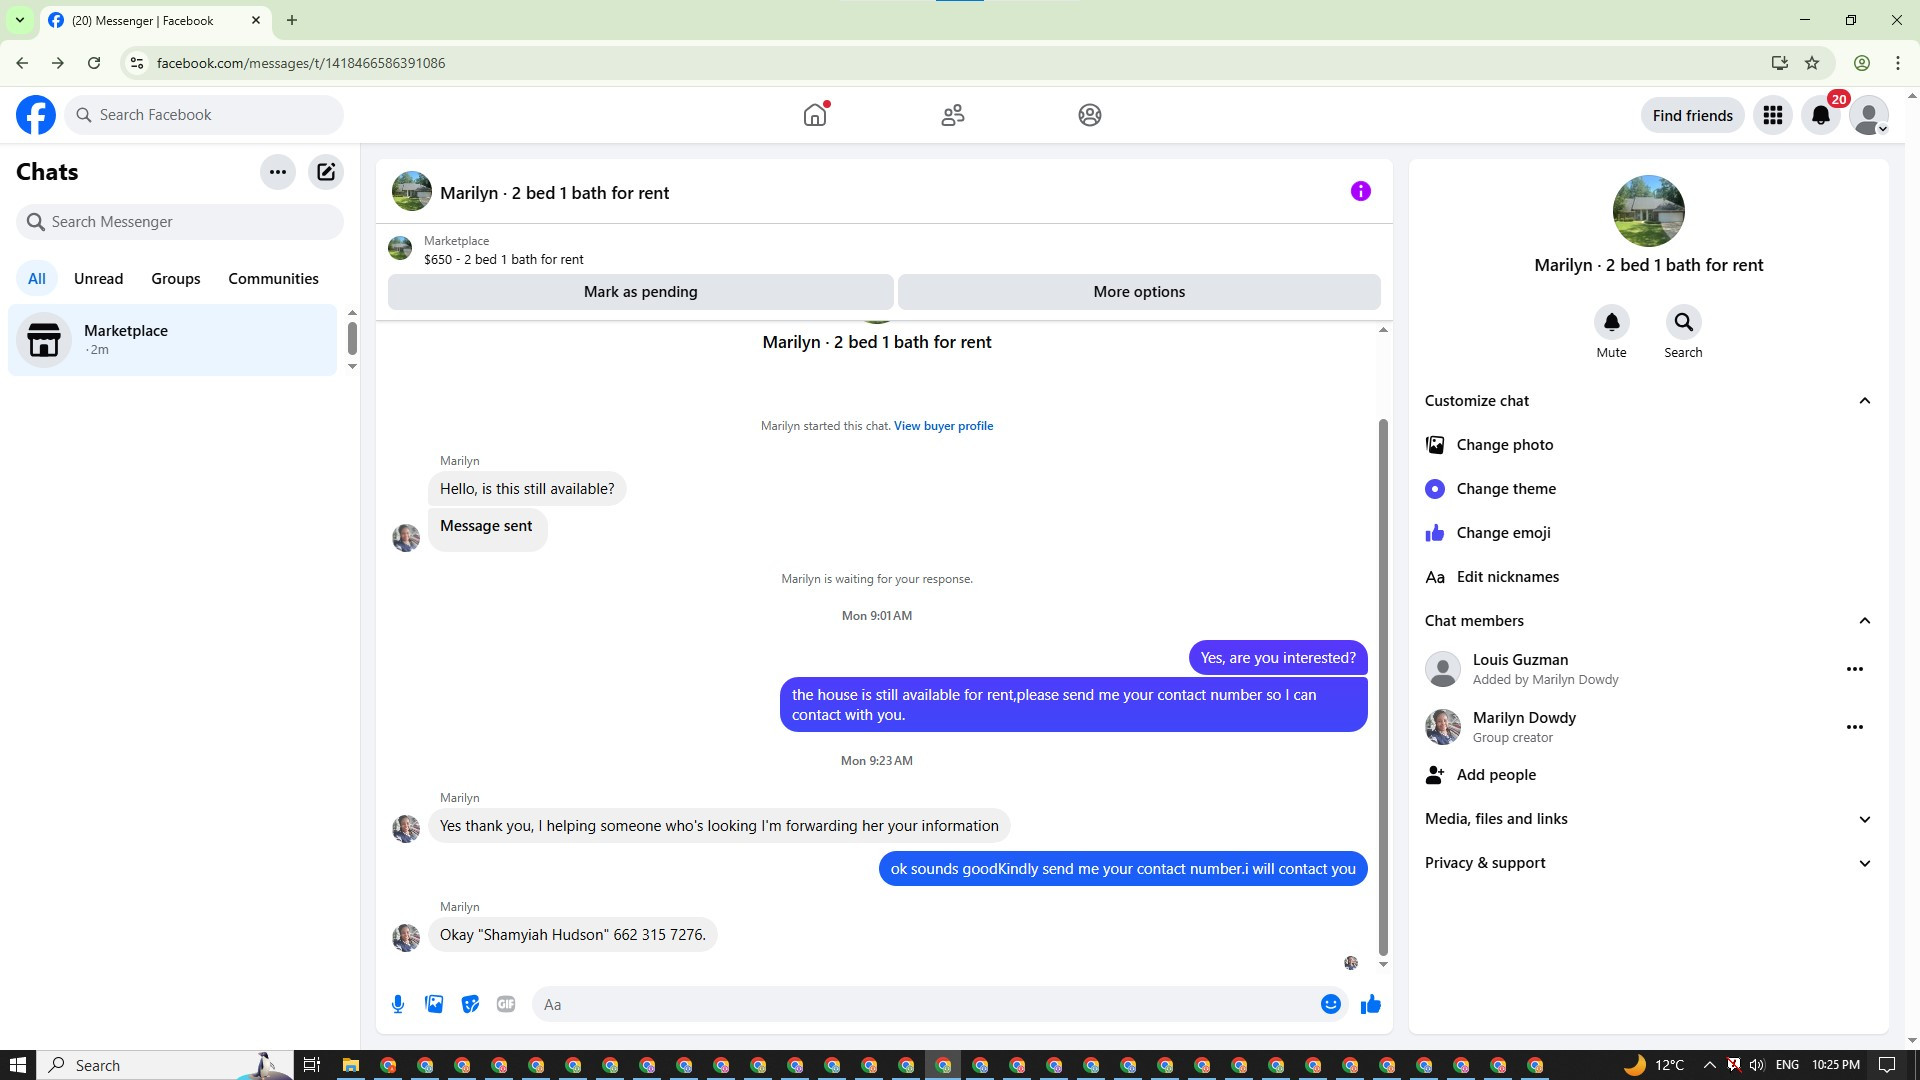Open the Windows notification center
The image size is (1920, 1080).
coord(1887,1065)
